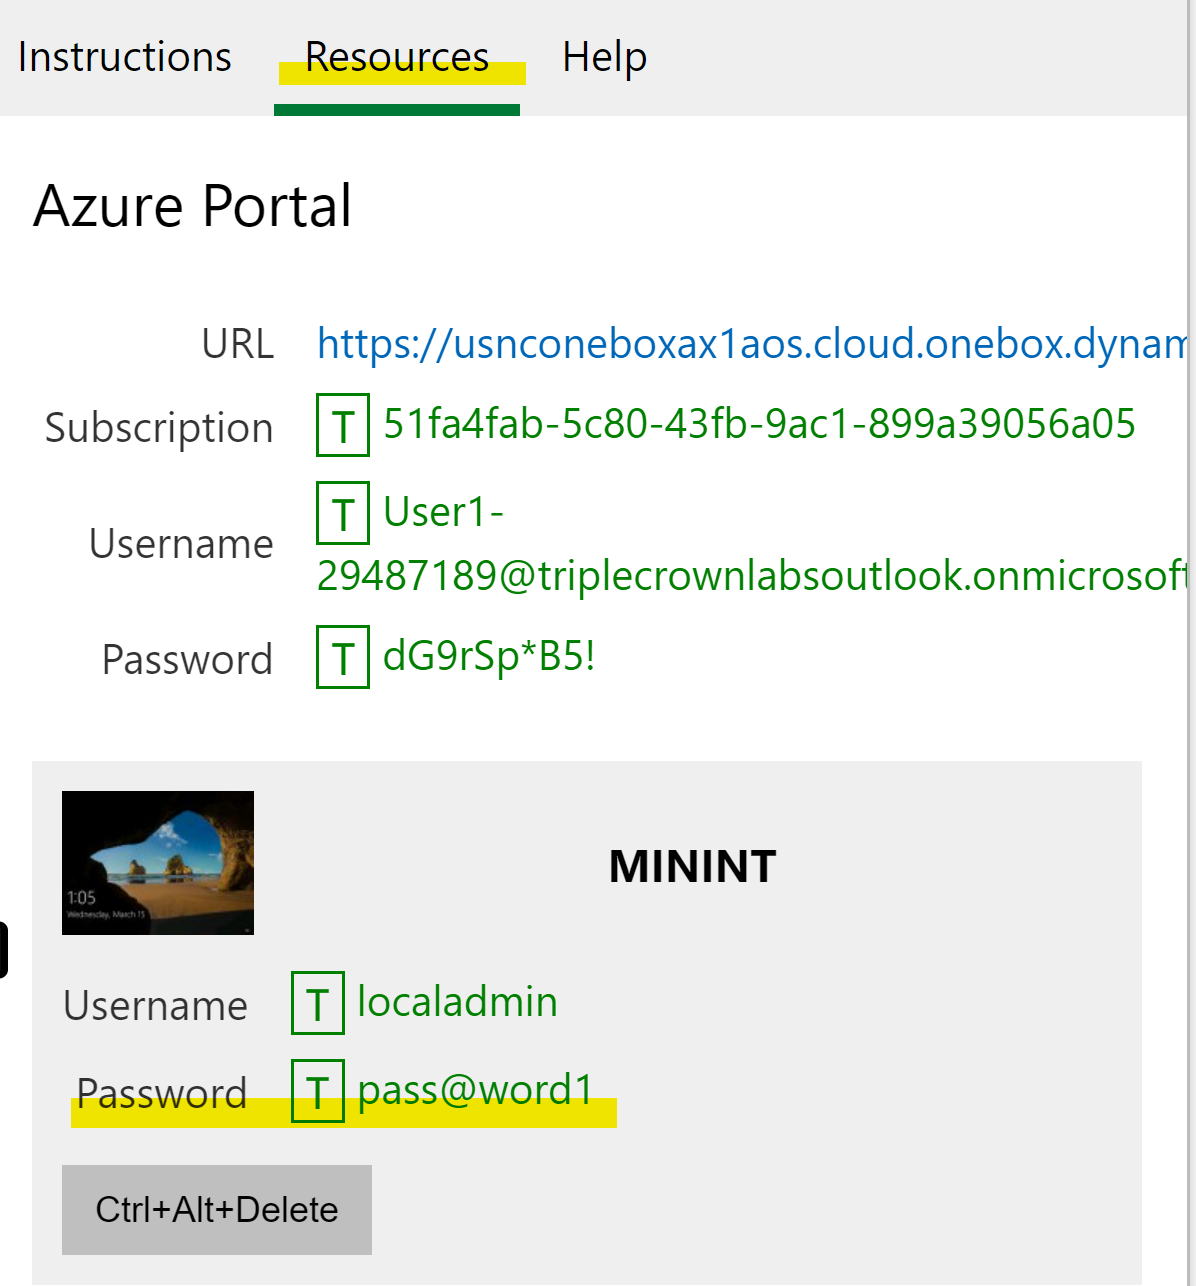Click the type-text icon beside password dG9rSp*B5!
Image resolution: width=1196 pixels, height=1286 pixels.
(x=343, y=658)
